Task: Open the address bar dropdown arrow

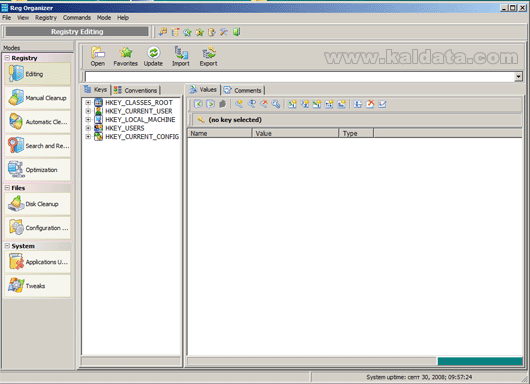Action: 518,77
